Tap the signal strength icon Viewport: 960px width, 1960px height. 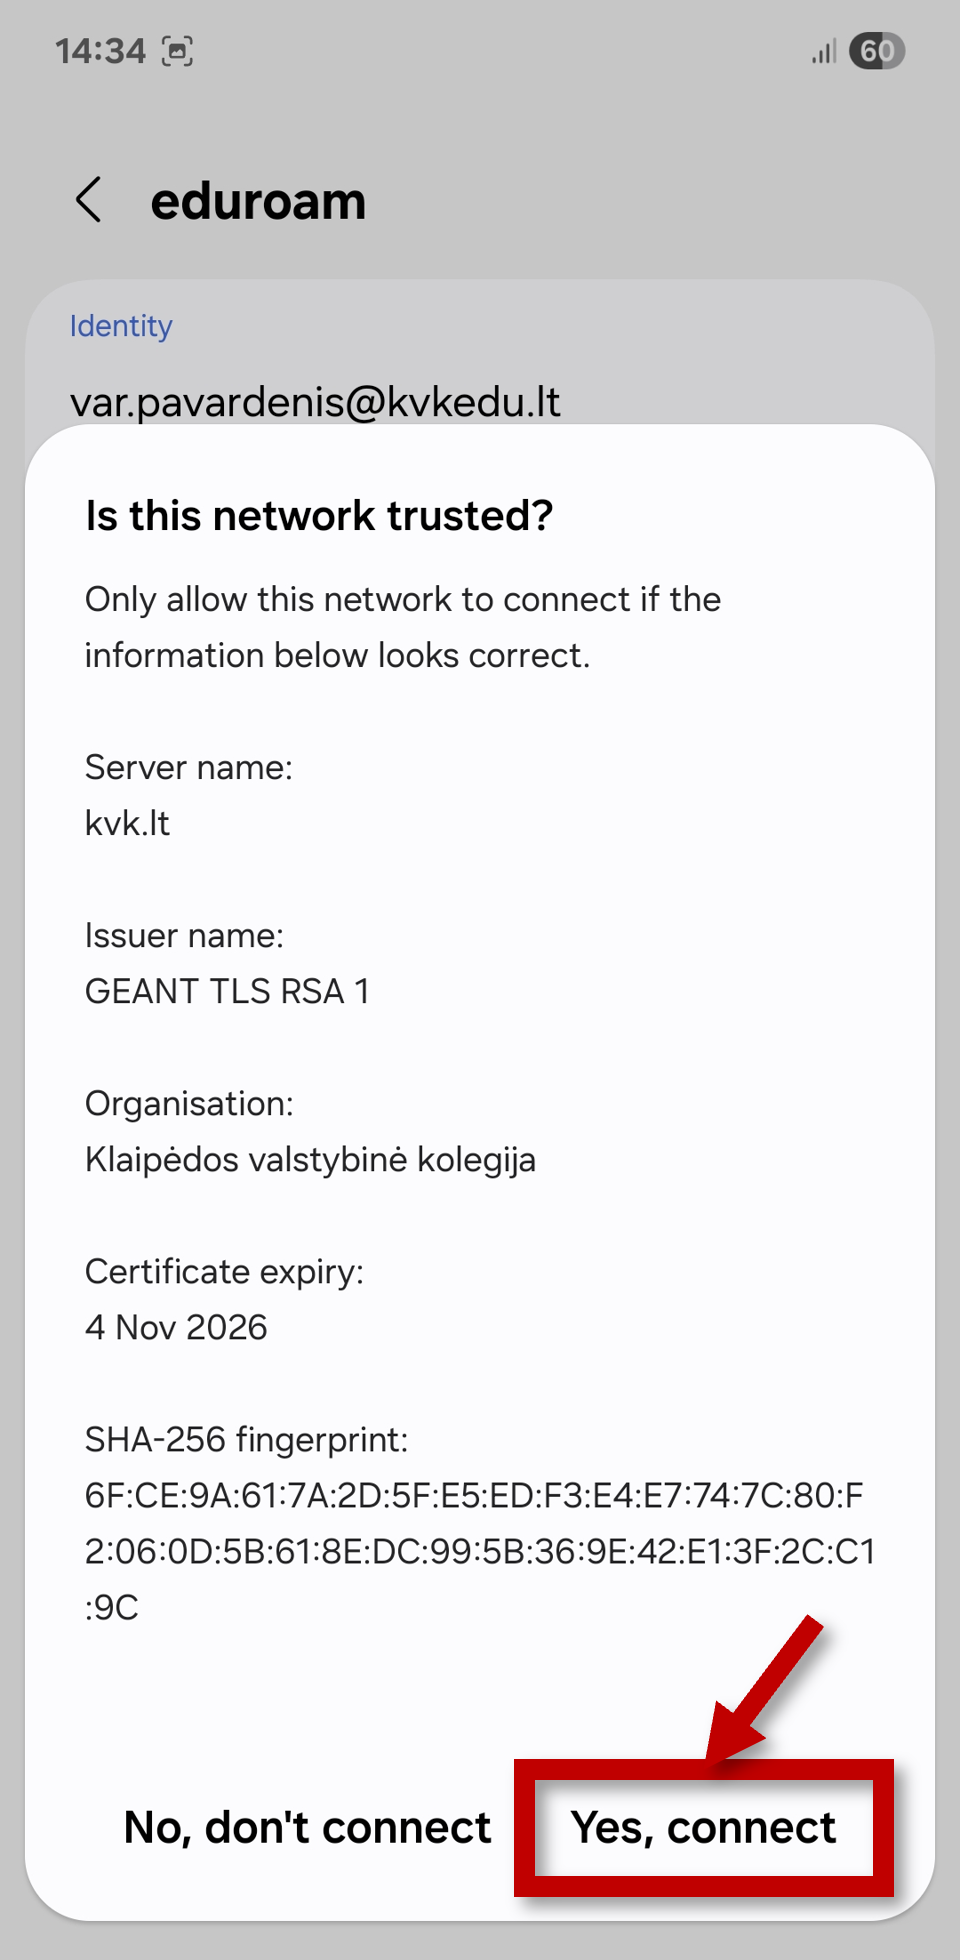823,51
